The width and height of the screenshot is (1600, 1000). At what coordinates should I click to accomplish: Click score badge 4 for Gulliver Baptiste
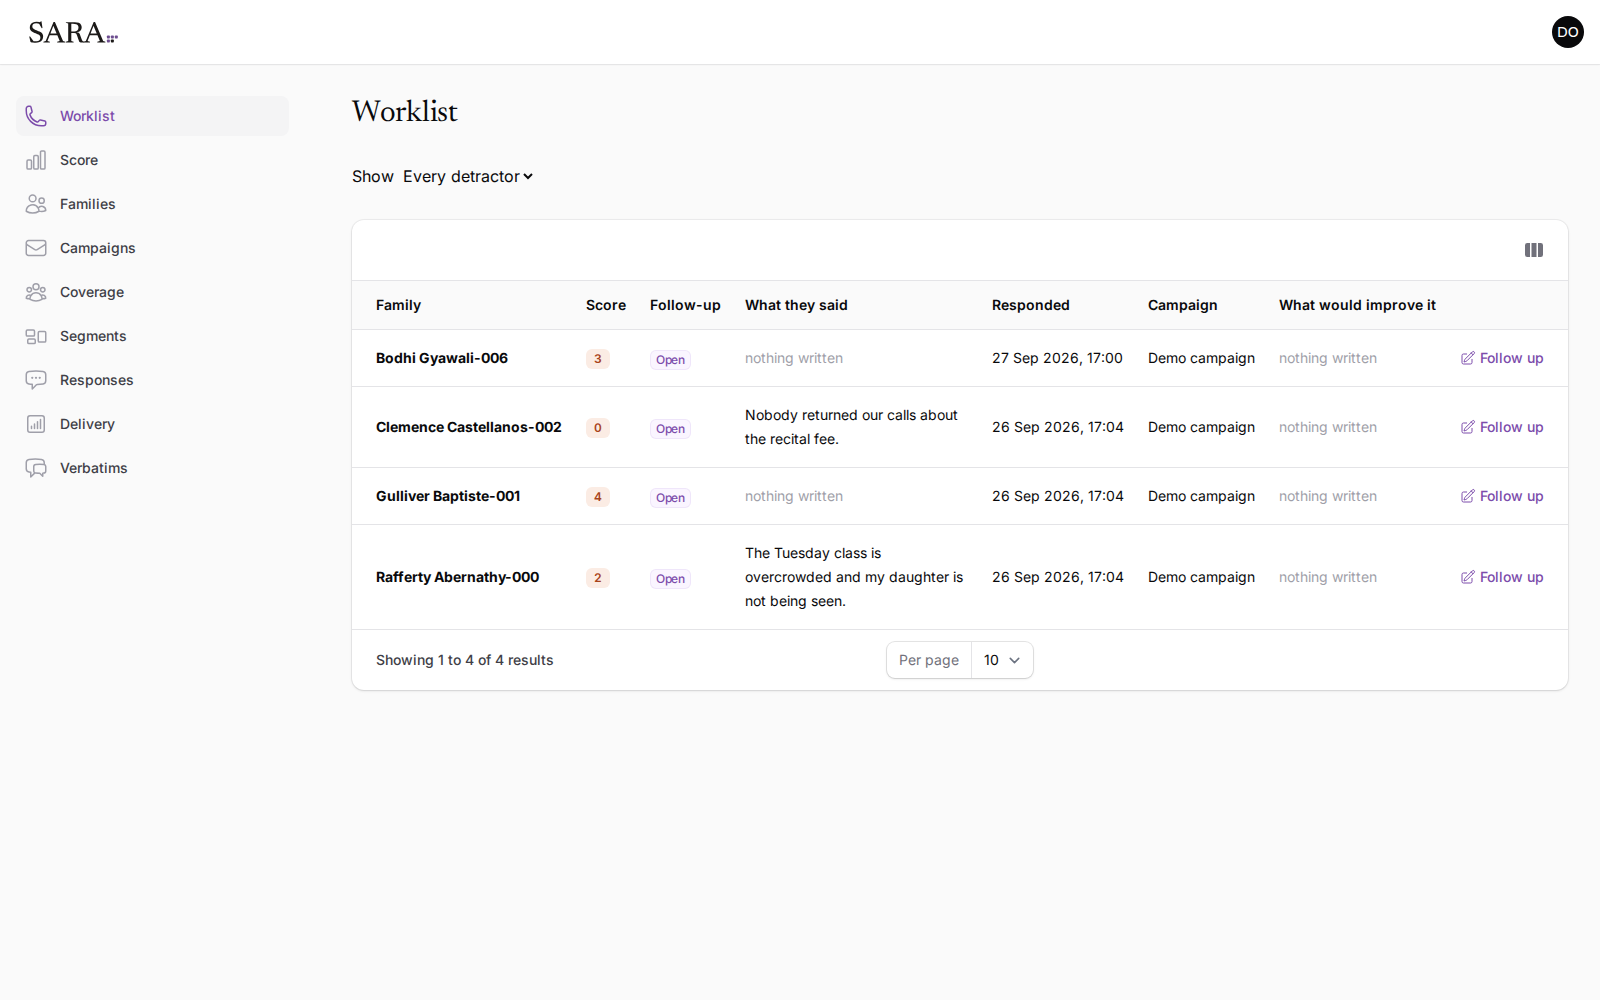(598, 497)
